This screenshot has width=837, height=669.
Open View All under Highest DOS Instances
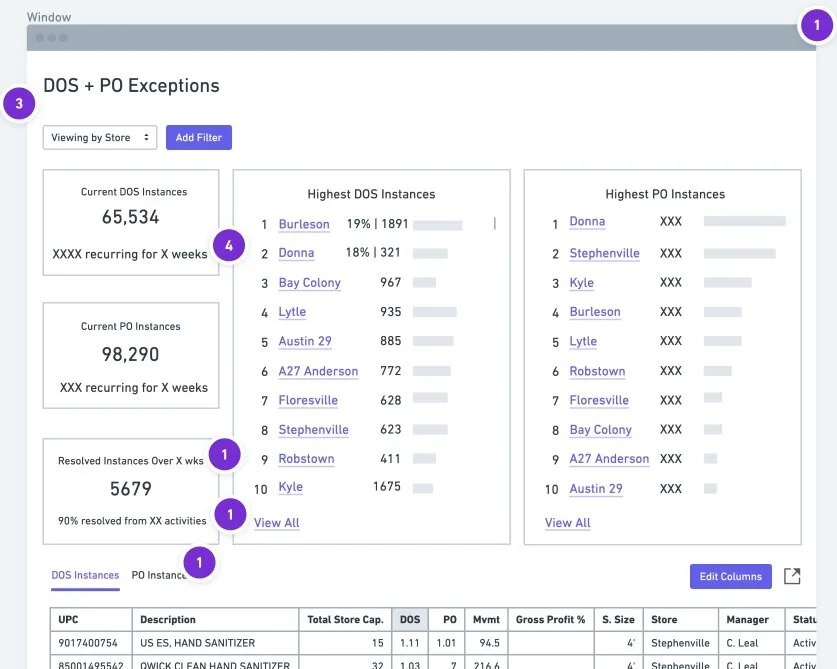275,522
